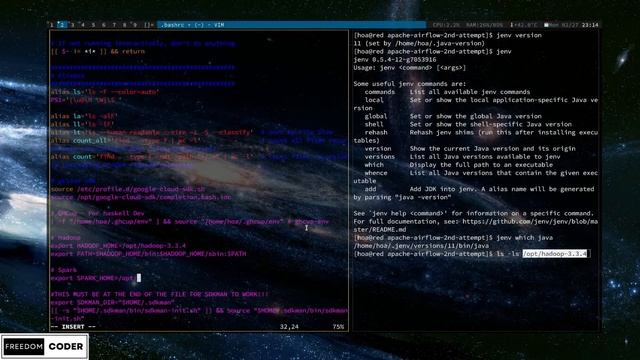Click the highlighted /opt/hadoop-3.3.4 text in terminal
The height and width of the screenshot is (360, 640).
pos(555,254)
